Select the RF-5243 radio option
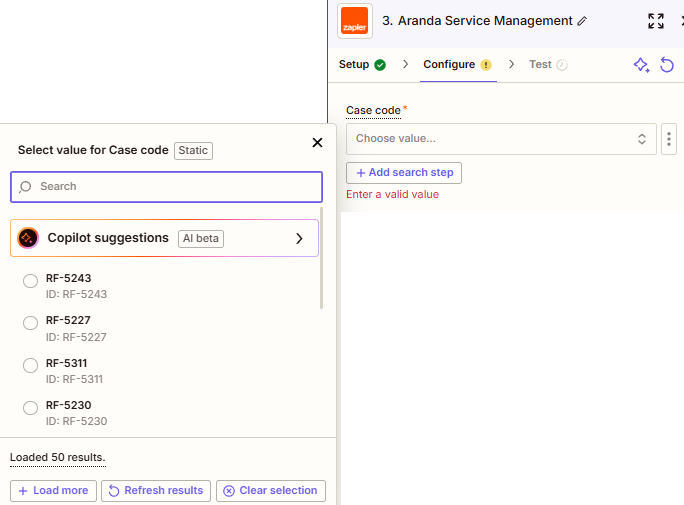 [x=30, y=283]
